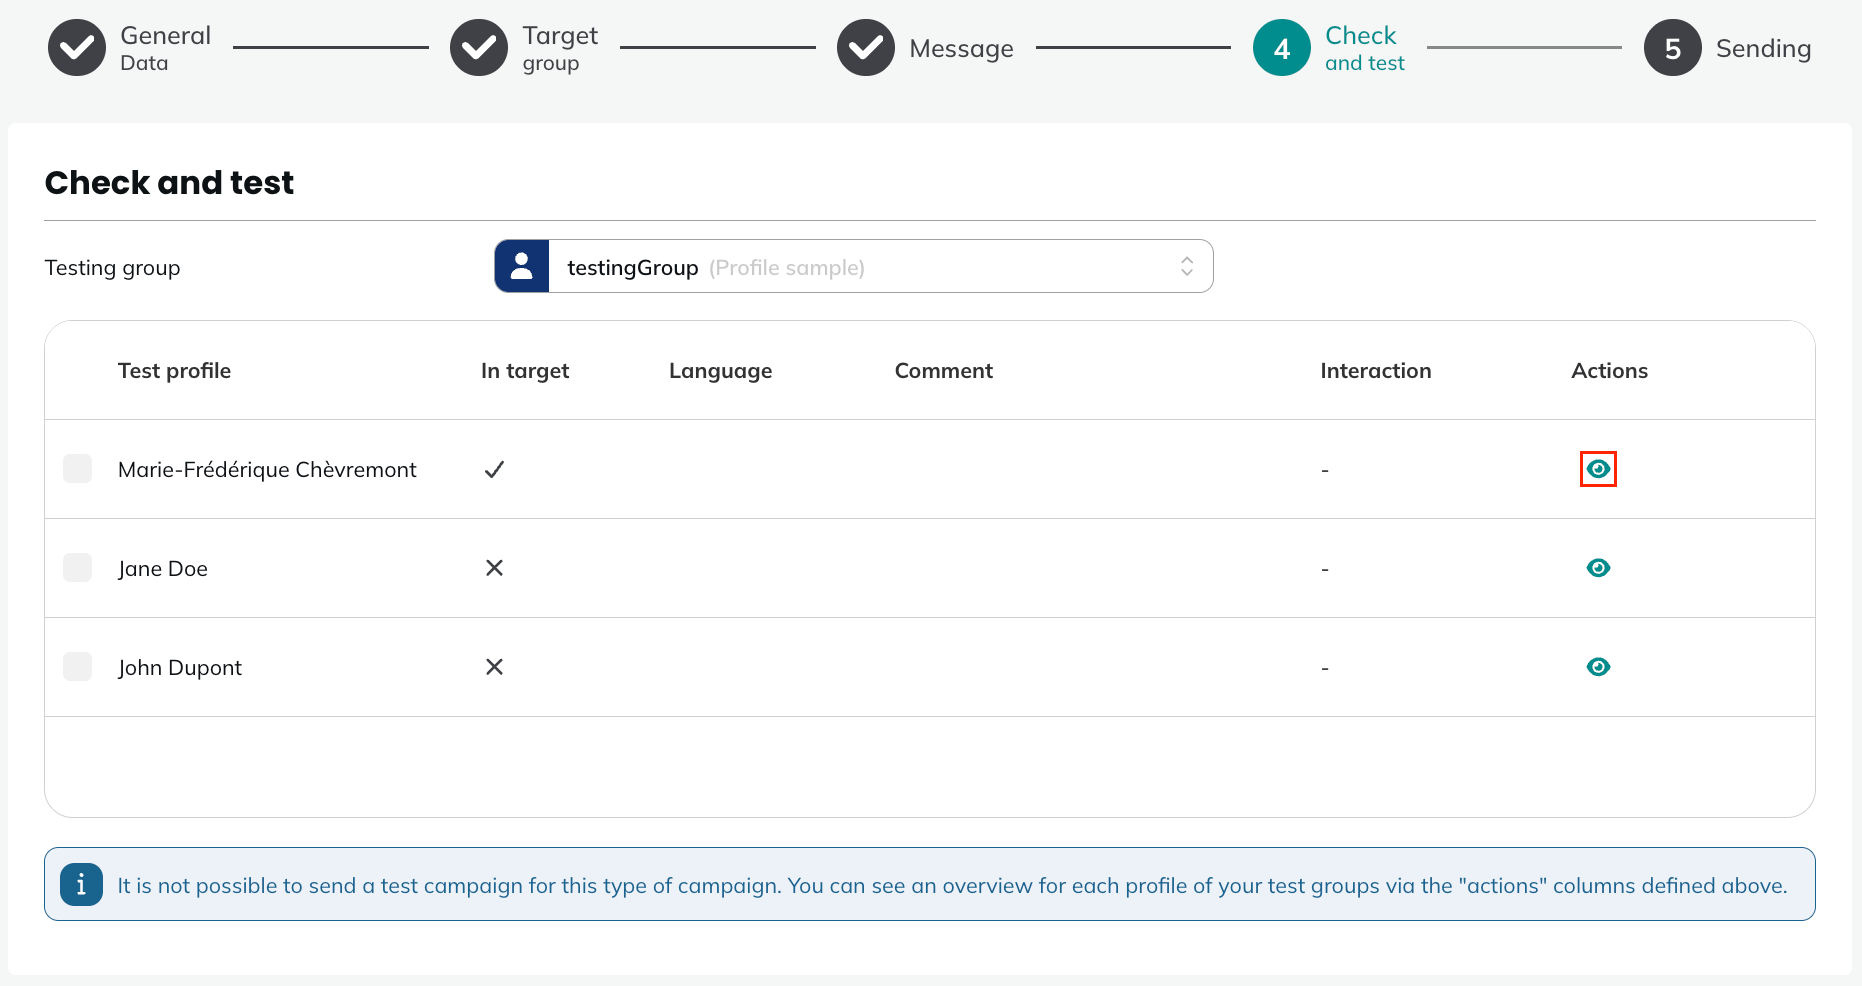Click the Target group step checkmark circle
The width and height of the screenshot is (1862, 986).
click(479, 48)
